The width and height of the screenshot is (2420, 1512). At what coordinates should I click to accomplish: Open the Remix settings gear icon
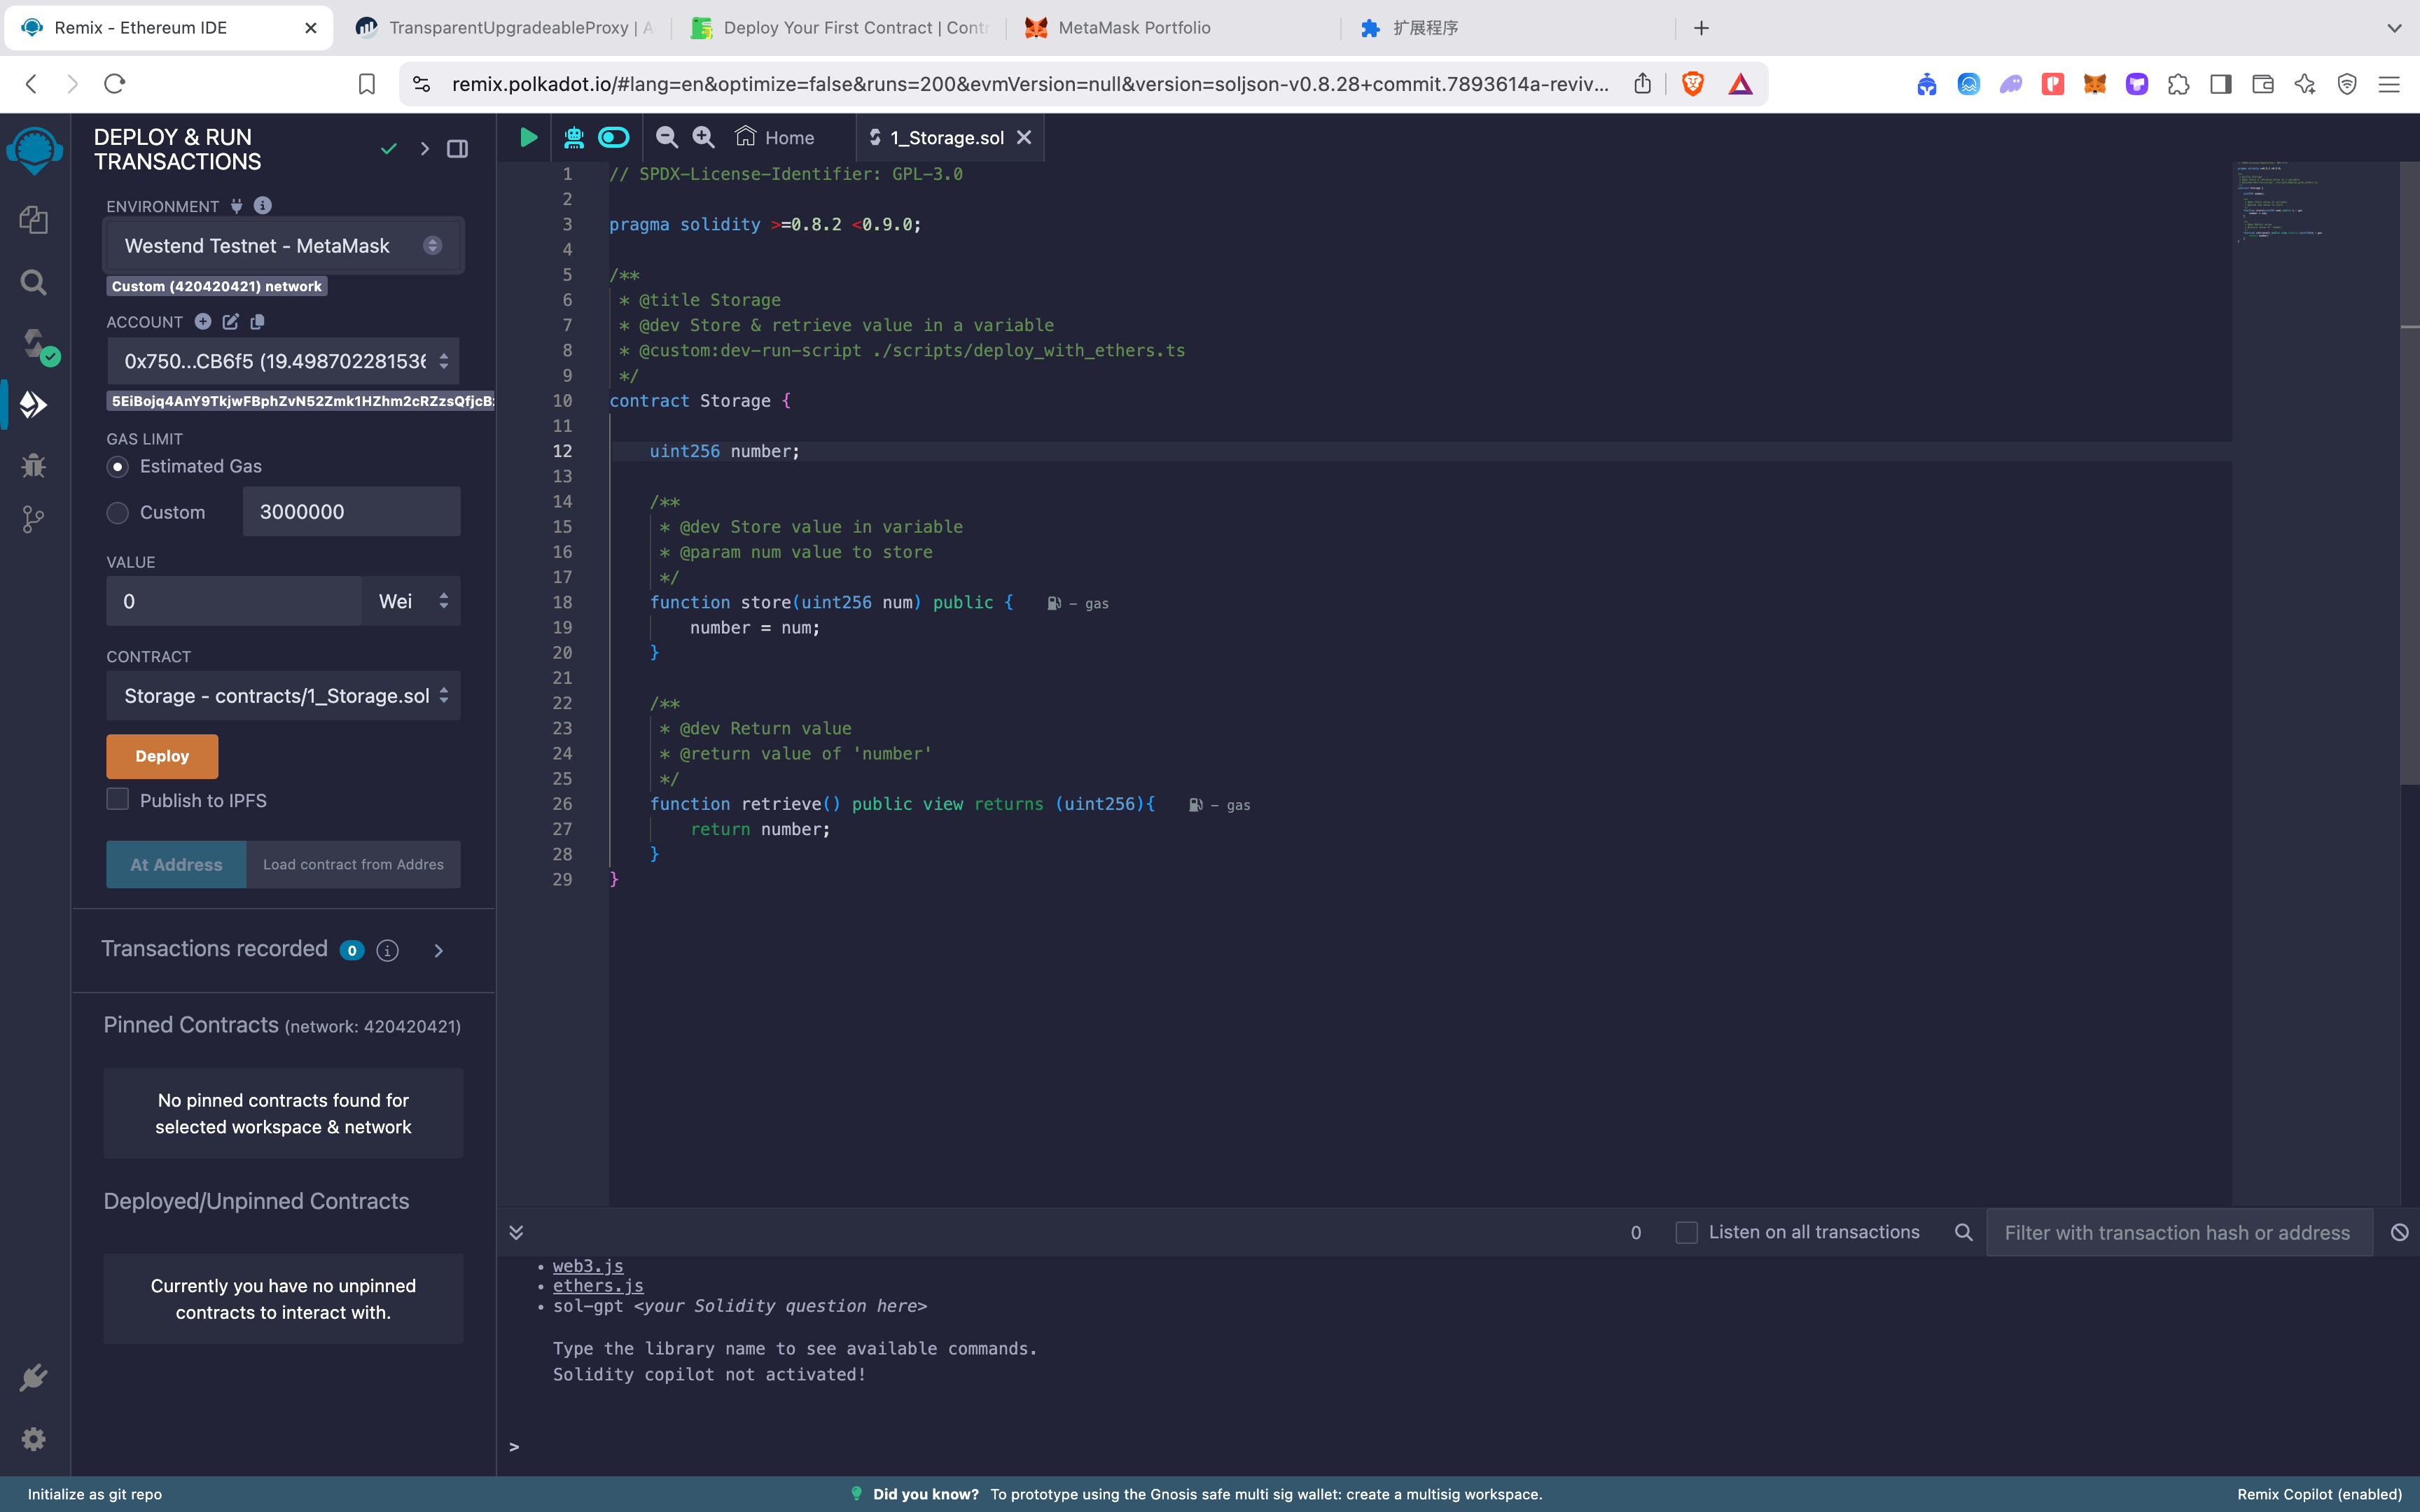[x=33, y=1439]
